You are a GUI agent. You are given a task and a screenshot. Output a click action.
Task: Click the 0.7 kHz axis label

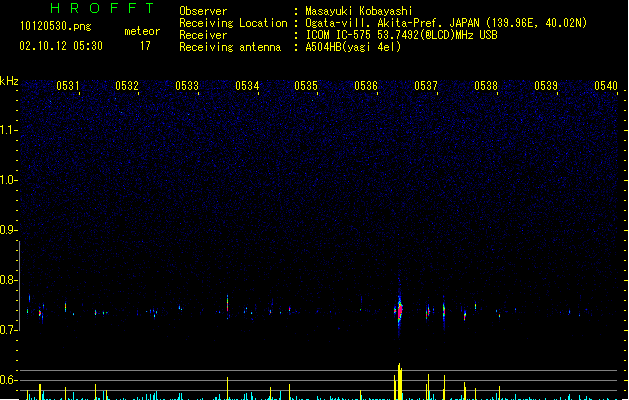coord(8,330)
